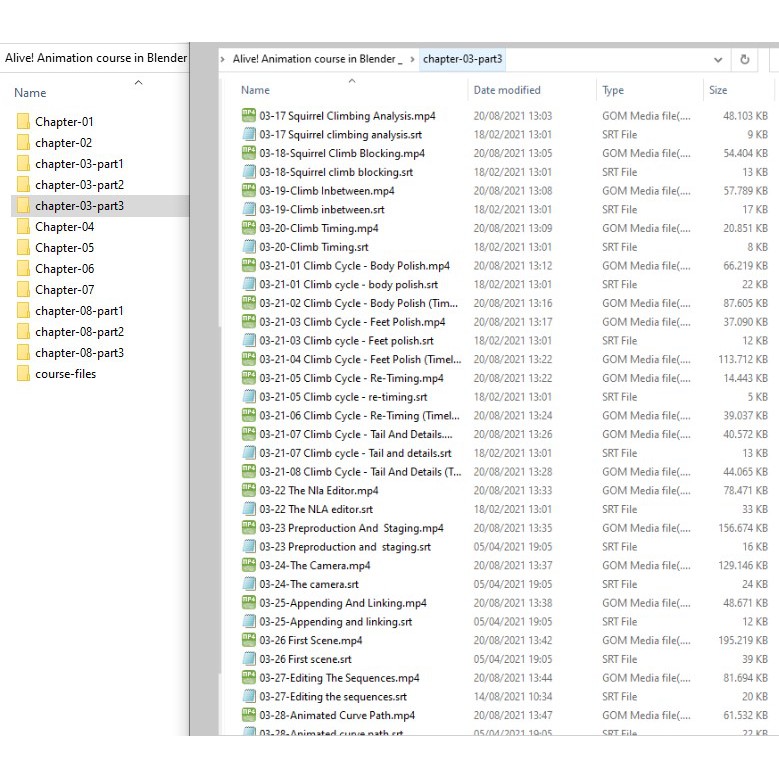Sort files by the Name column header
The image size is (779, 779).
255,90
